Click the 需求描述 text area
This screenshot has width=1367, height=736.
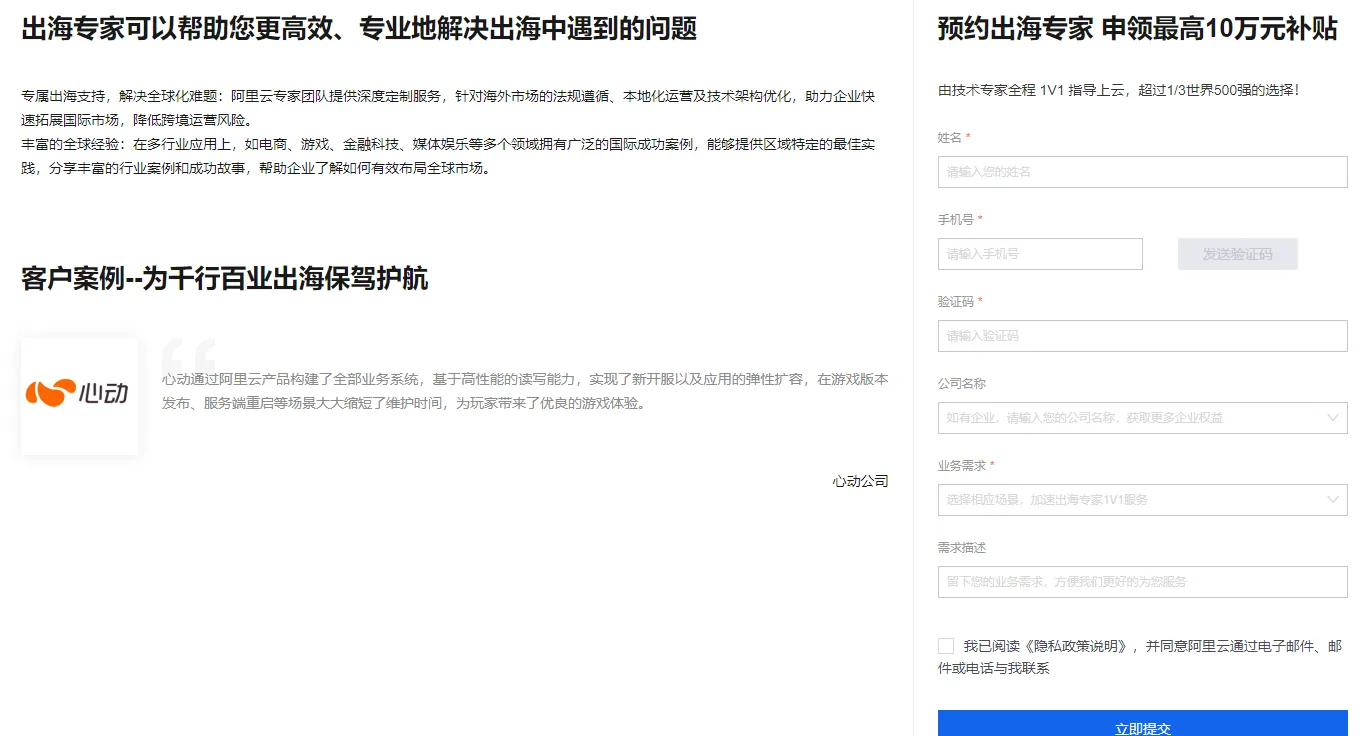coord(1141,581)
